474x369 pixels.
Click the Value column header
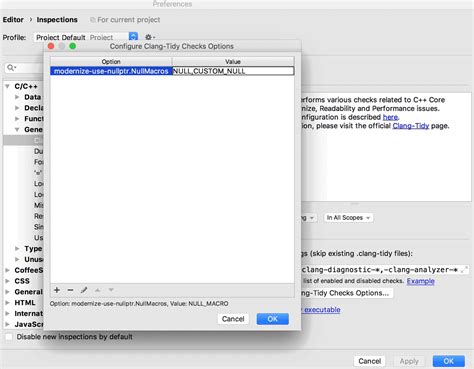point(233,62)
